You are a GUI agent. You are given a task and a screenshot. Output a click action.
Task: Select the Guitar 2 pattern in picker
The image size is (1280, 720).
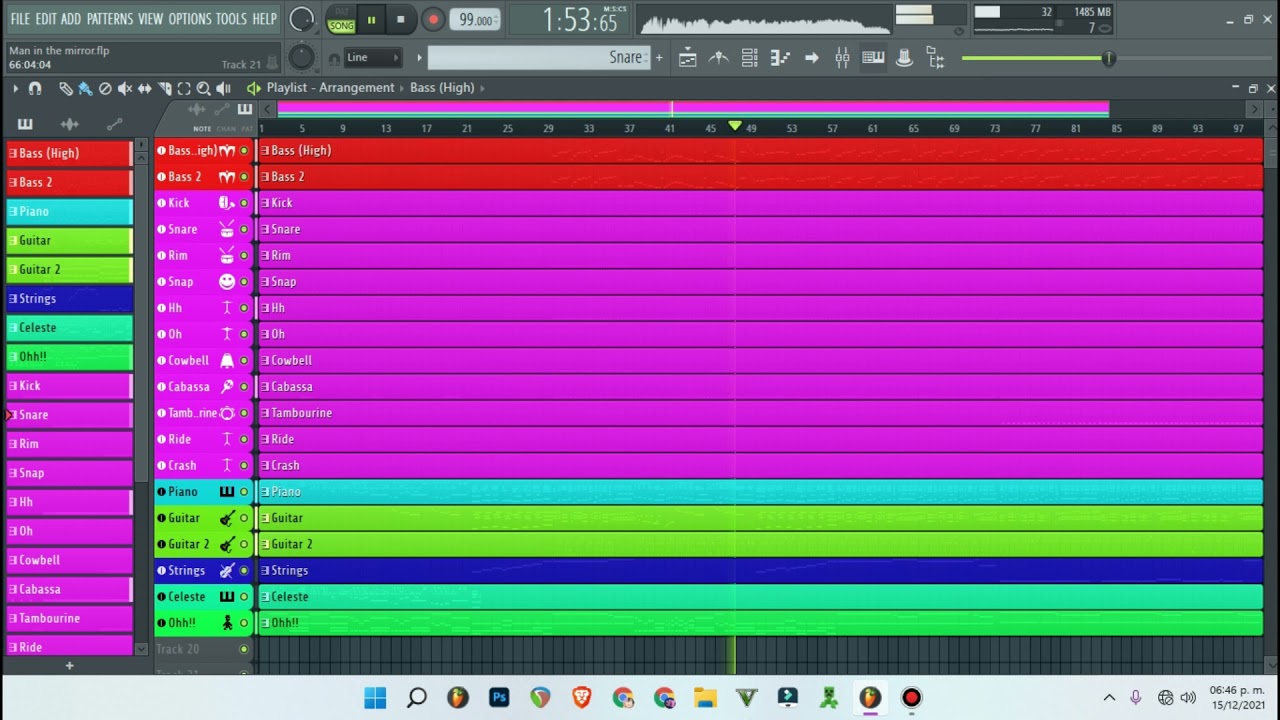(69, 270)
